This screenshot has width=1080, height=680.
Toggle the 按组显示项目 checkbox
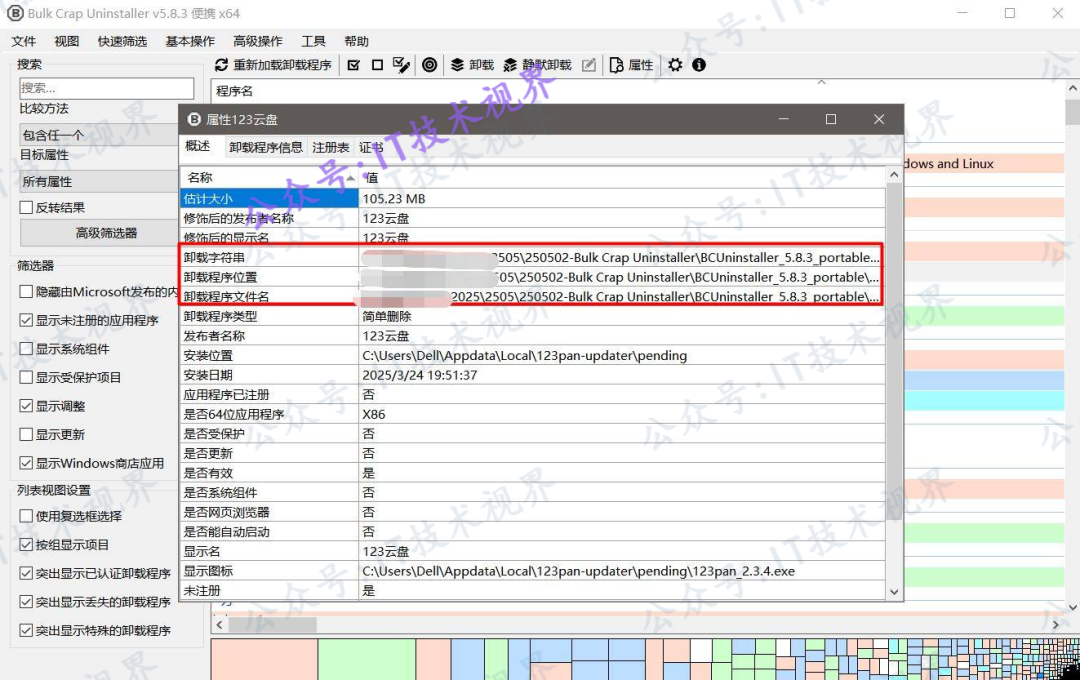[26, 545]
